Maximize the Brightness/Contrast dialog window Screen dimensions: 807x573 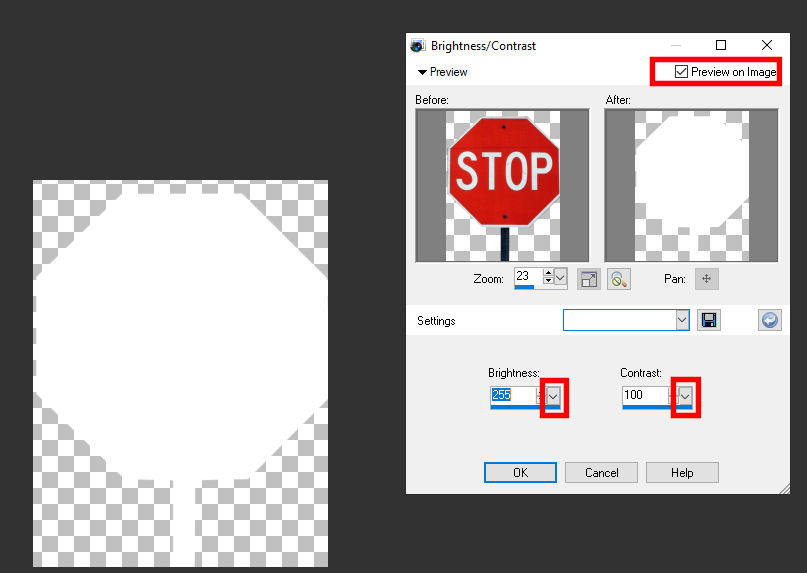coord(721,45)
